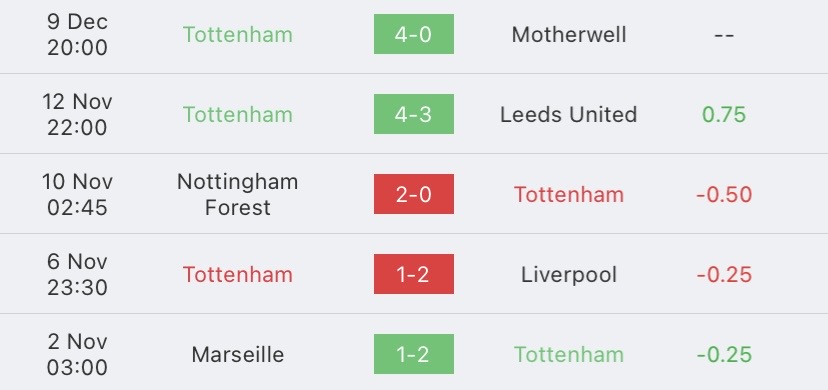Select Tottenham in the 12 Nov match
The image size is (828, 390).
tap(238, 115)
